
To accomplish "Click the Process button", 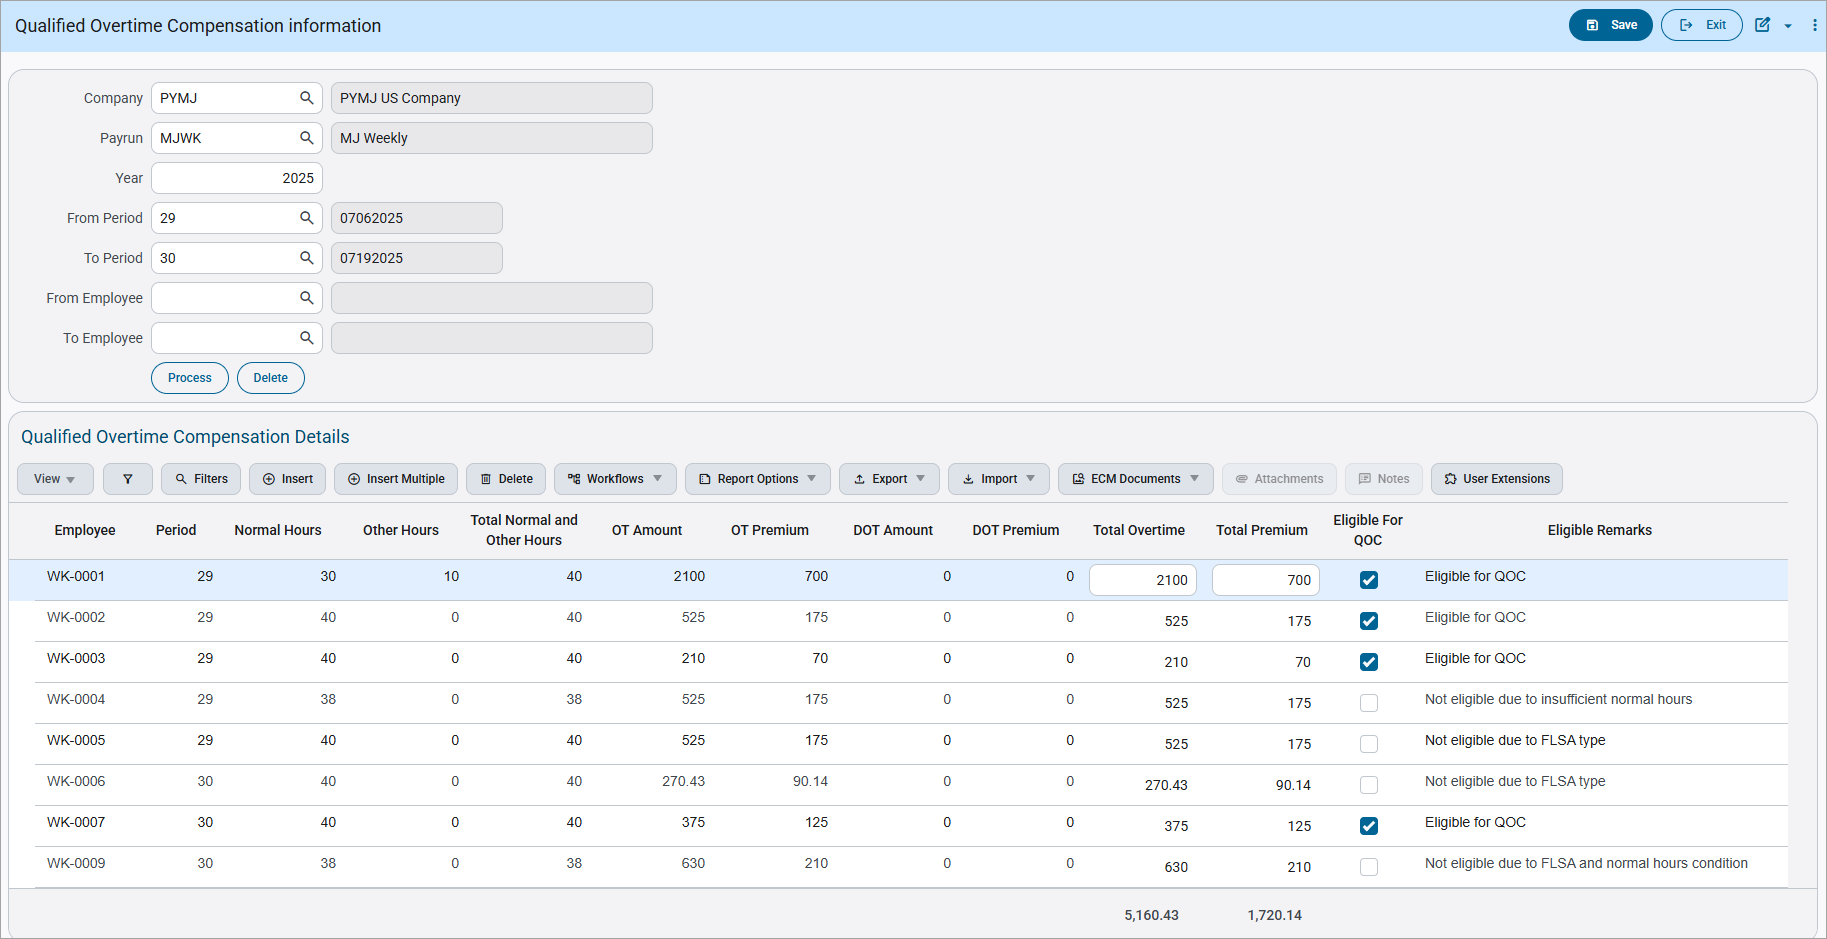I will coord(190,378).
